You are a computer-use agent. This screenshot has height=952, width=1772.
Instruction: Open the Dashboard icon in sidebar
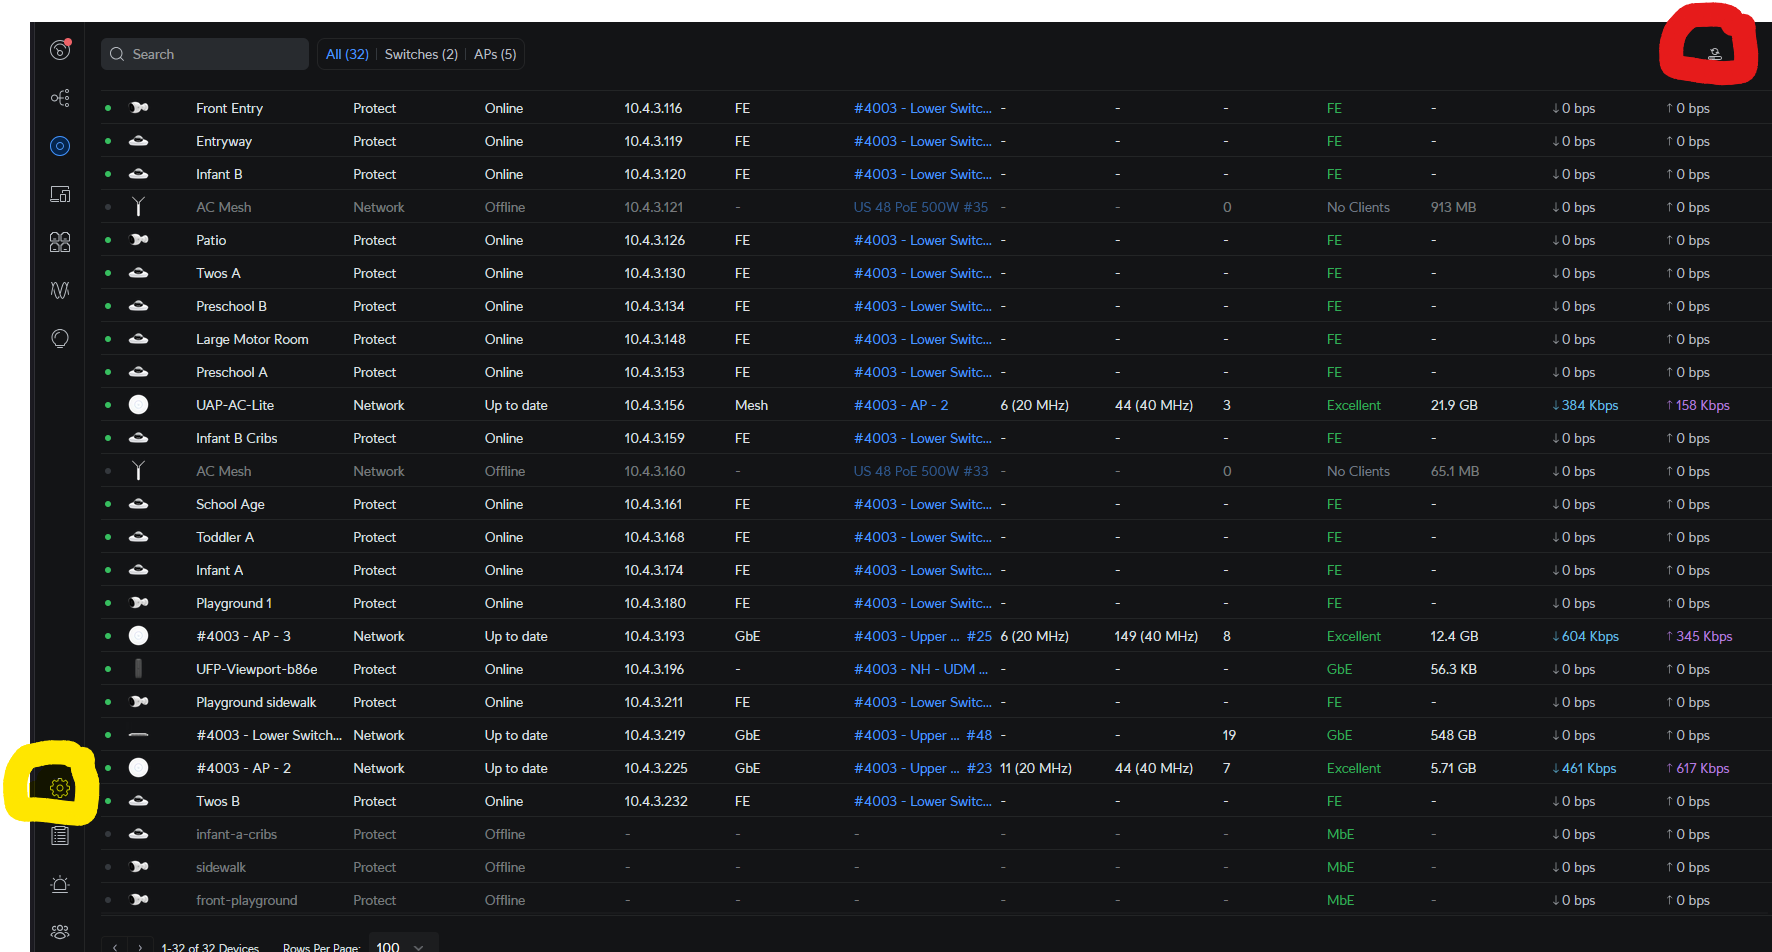point(60,50)
